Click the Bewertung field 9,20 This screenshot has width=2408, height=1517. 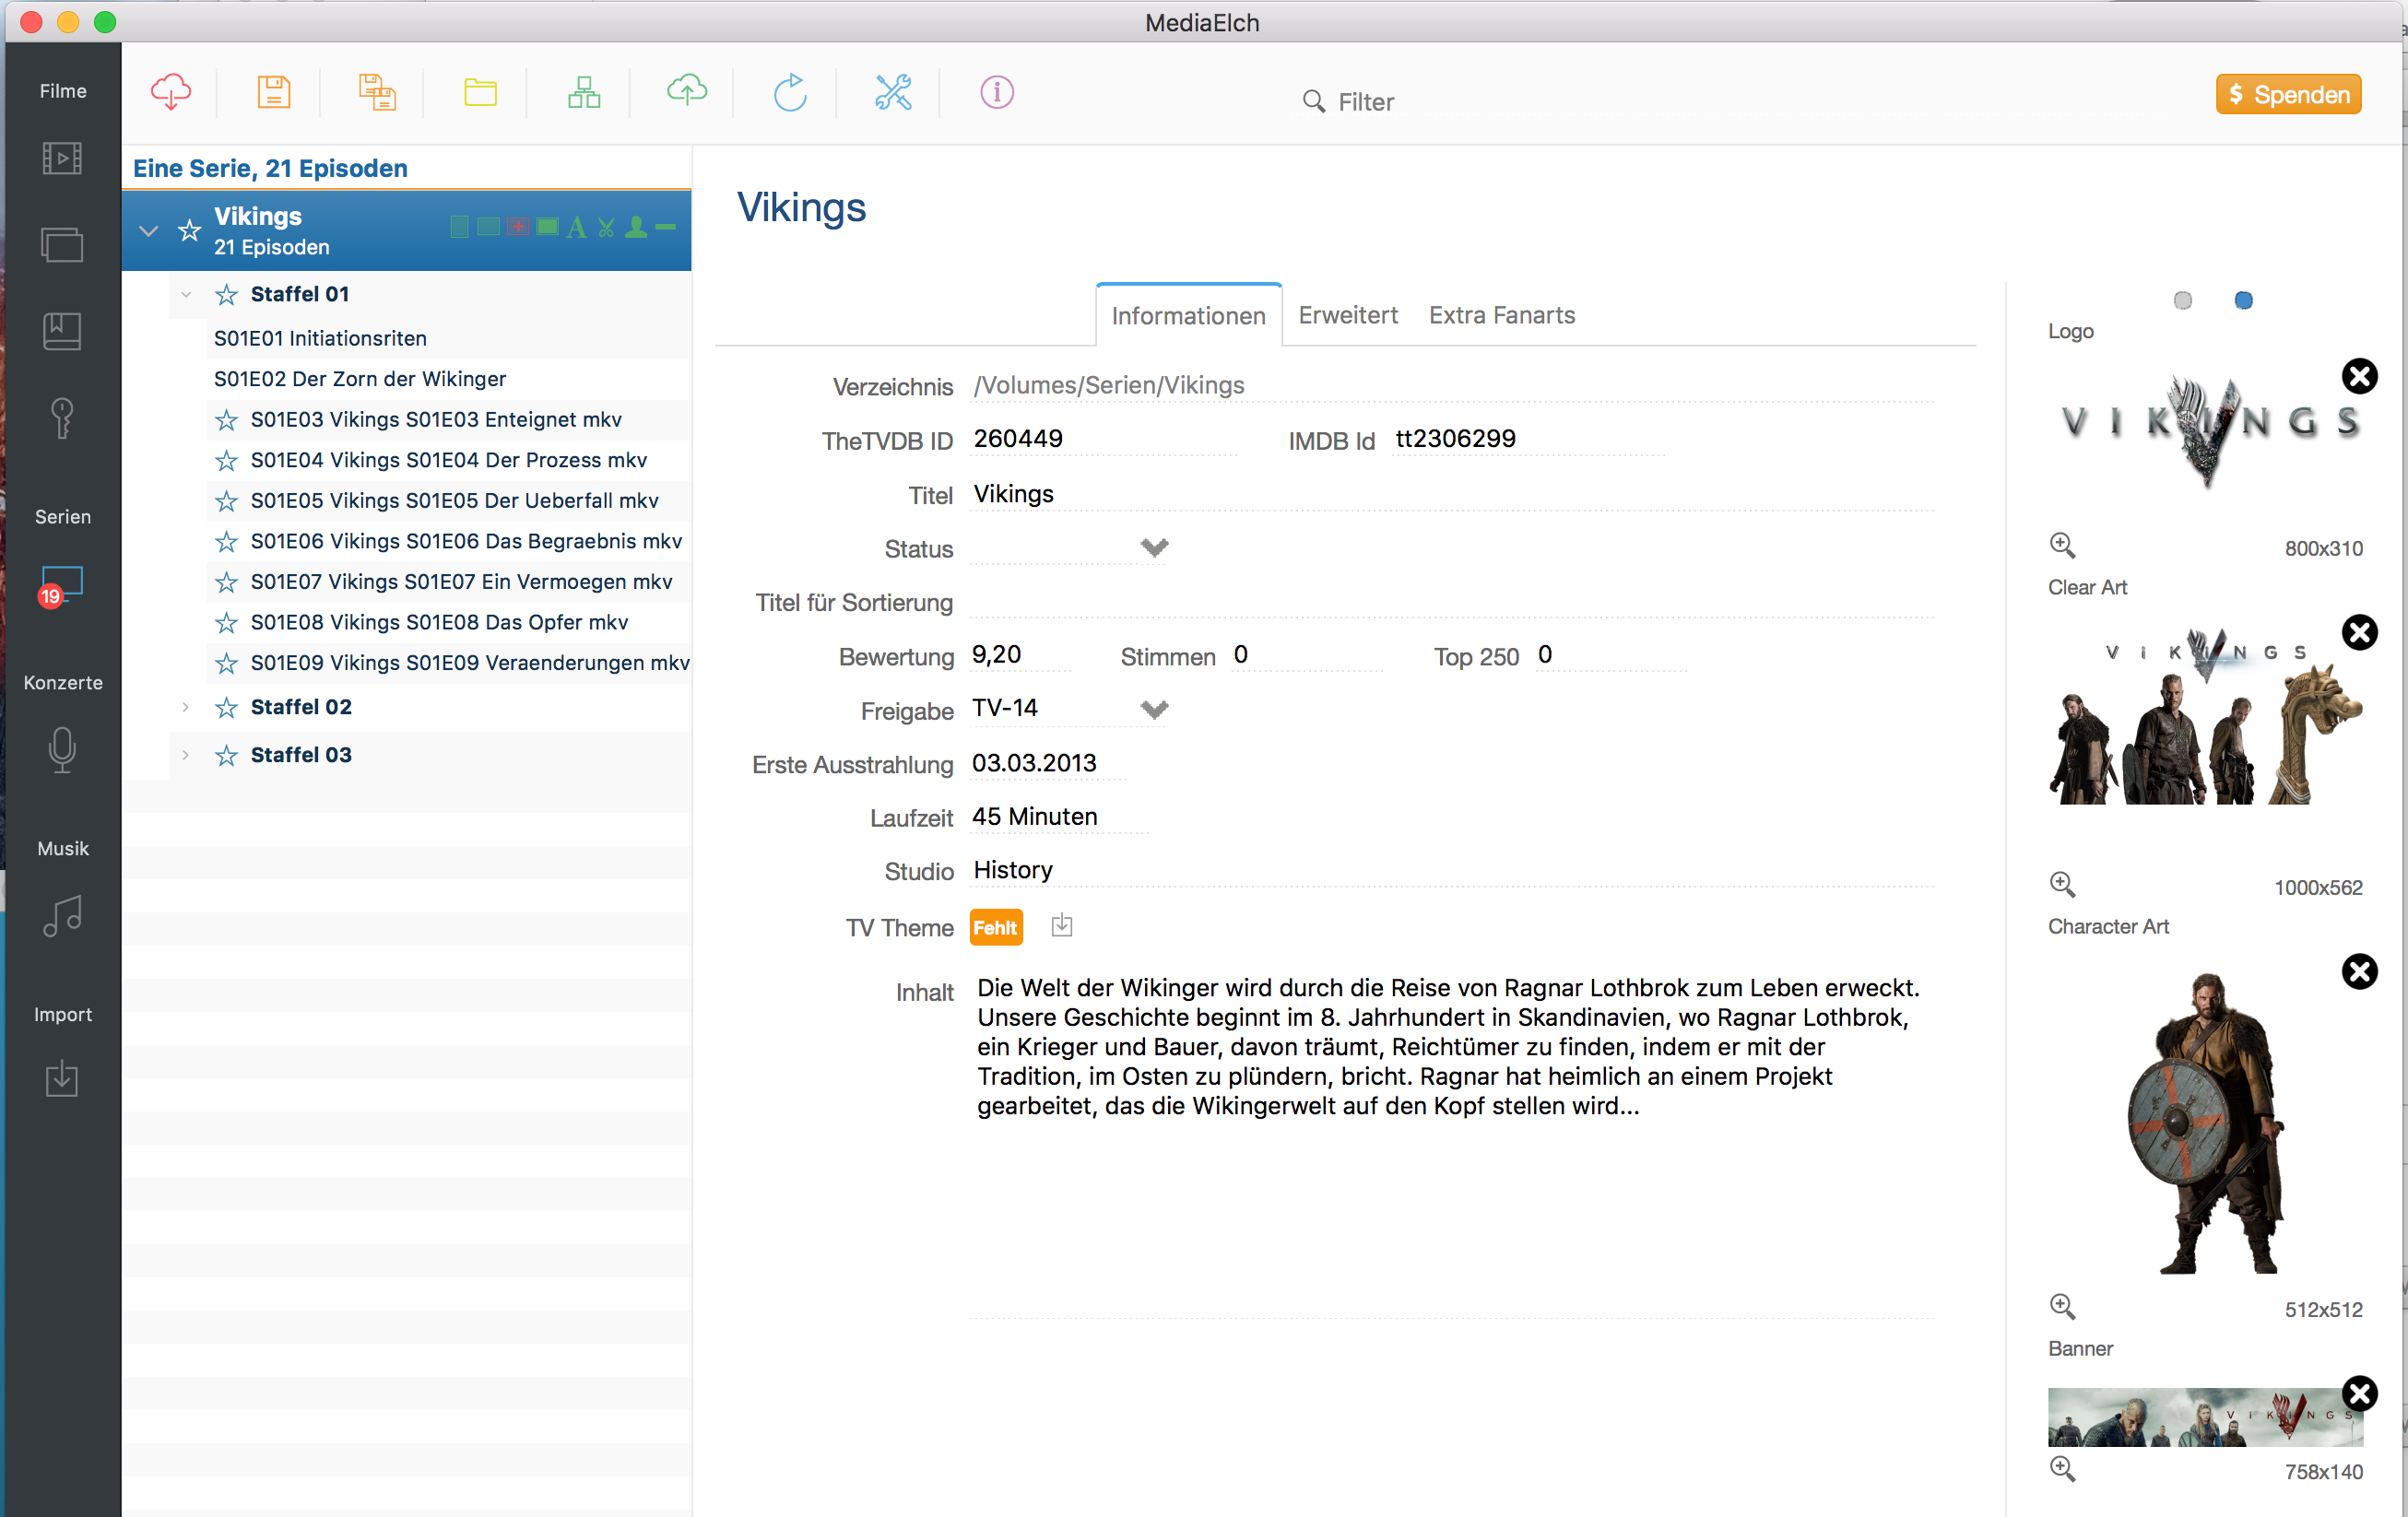pos(1020,655)
